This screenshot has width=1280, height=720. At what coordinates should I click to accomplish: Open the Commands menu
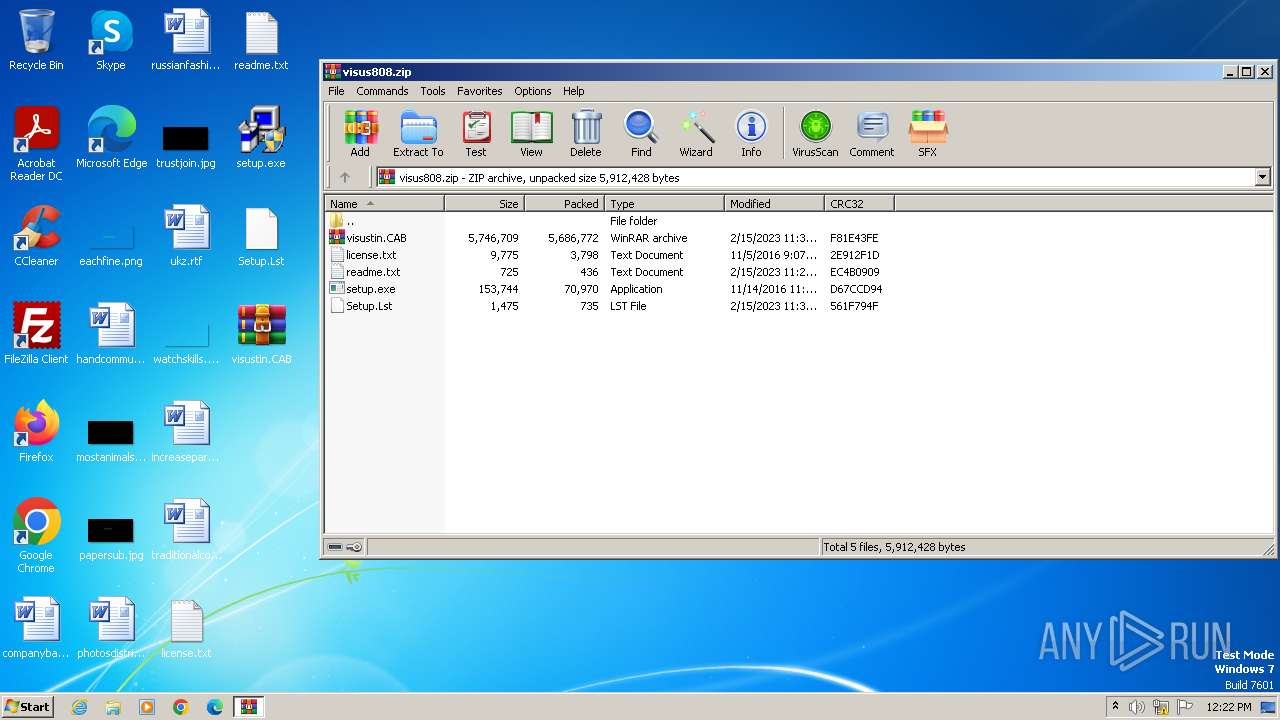click(382, 91)
